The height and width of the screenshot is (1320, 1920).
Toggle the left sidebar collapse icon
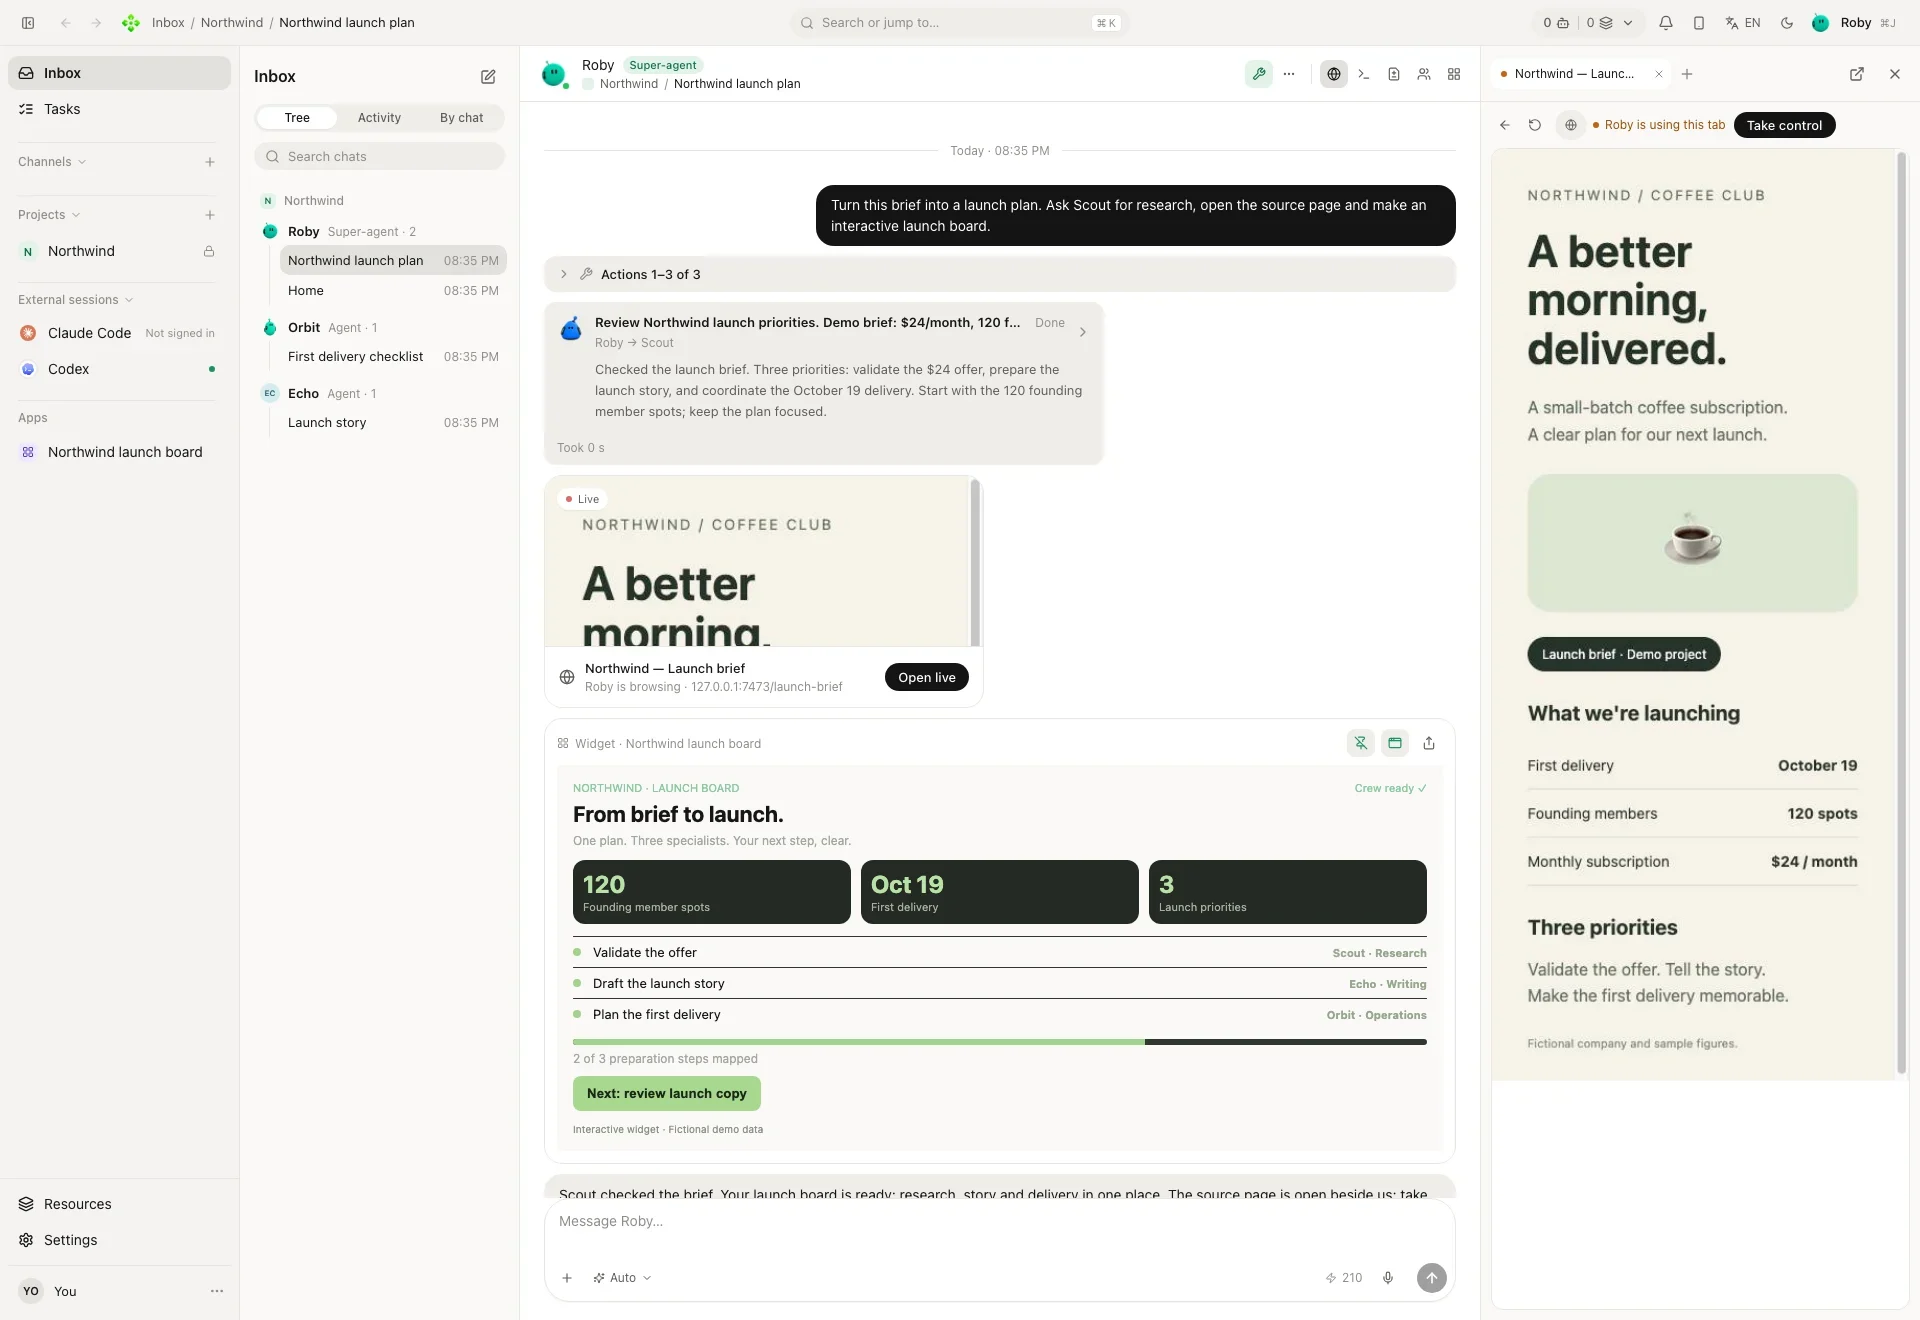pos(28,23)
